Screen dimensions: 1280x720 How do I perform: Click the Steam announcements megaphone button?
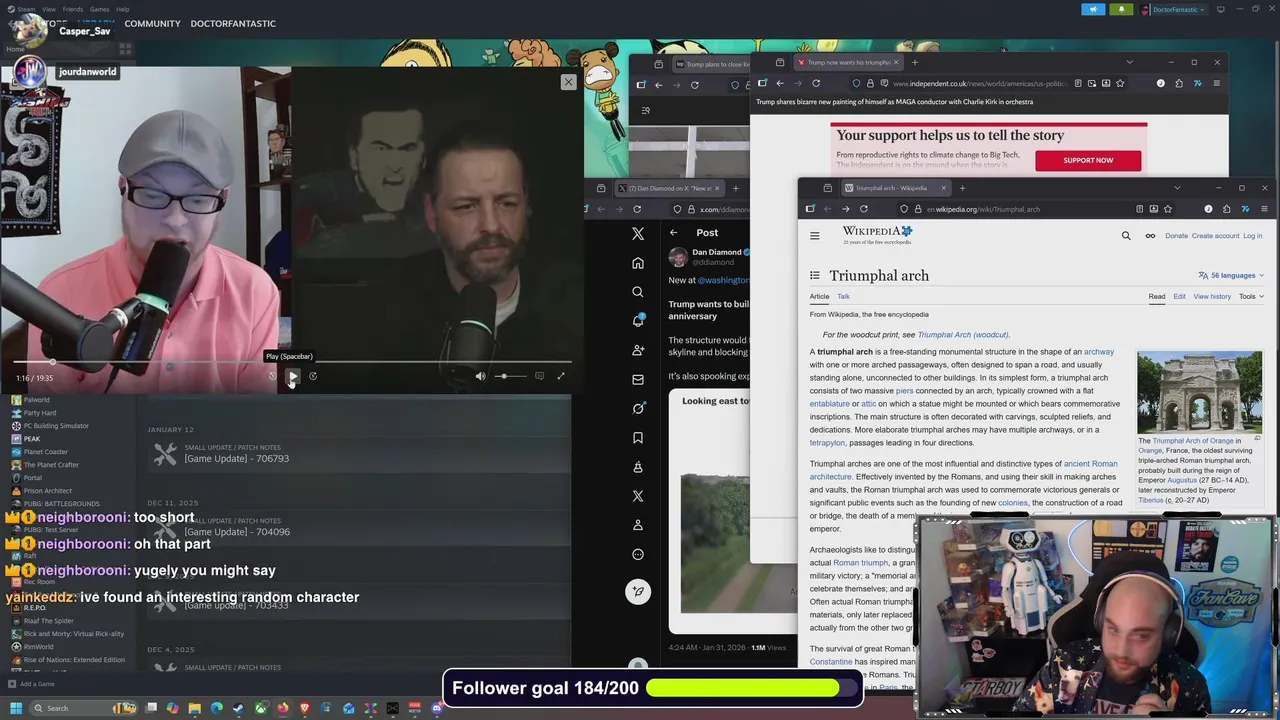click(x=1093, y=9)
